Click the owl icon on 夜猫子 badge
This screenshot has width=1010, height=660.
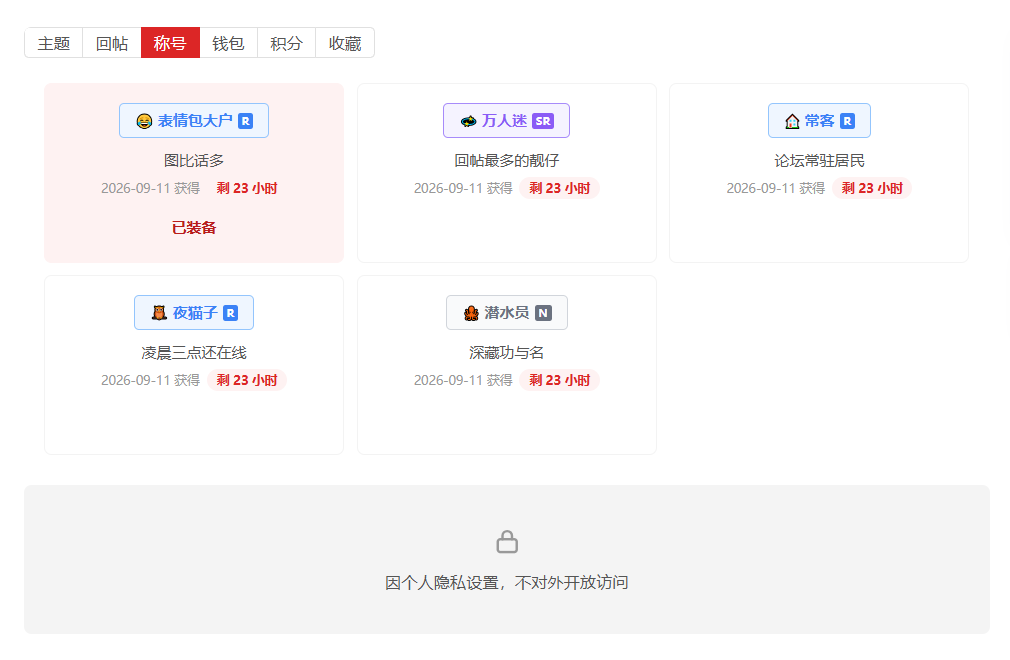159,313
